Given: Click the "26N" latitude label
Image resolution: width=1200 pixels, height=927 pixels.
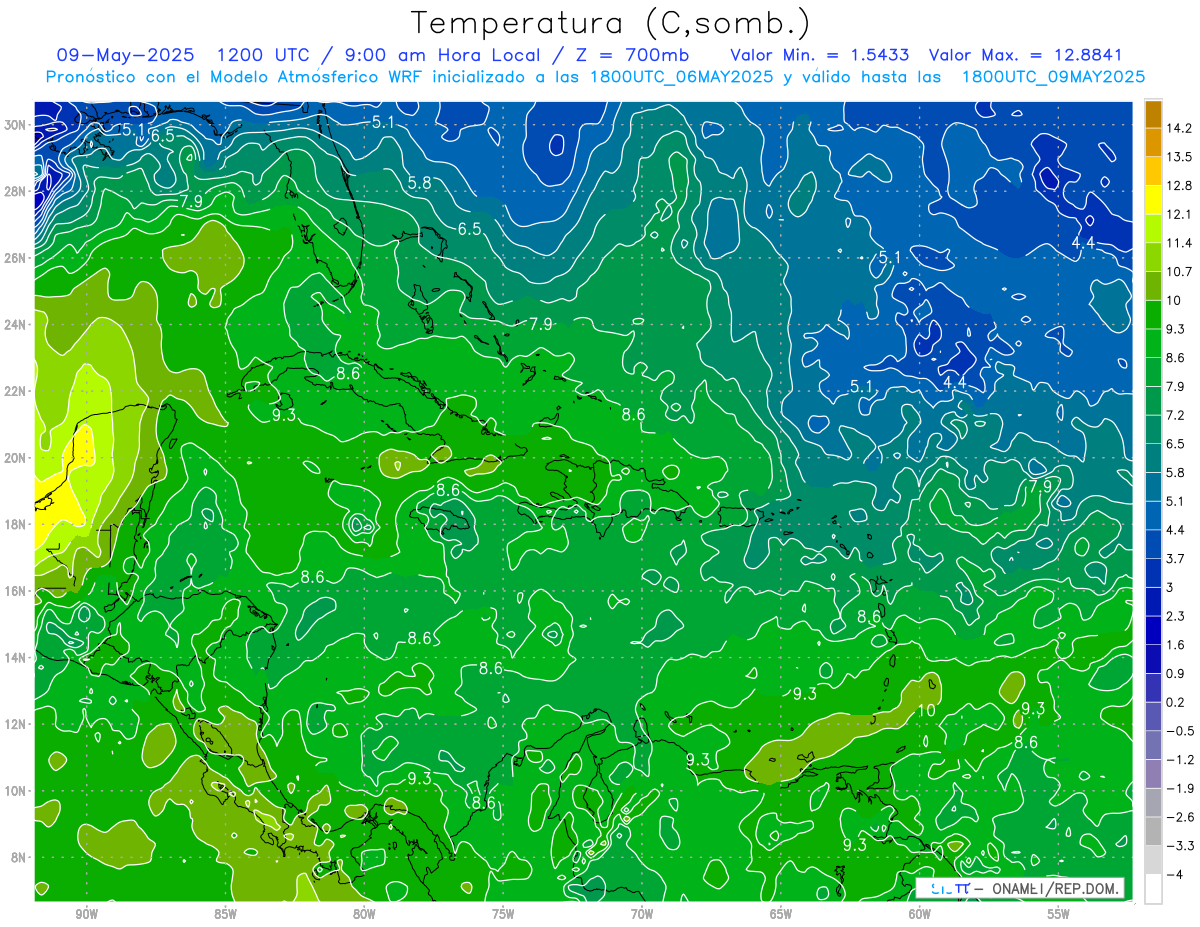Looking at the screenshot, I should point(16,258).
